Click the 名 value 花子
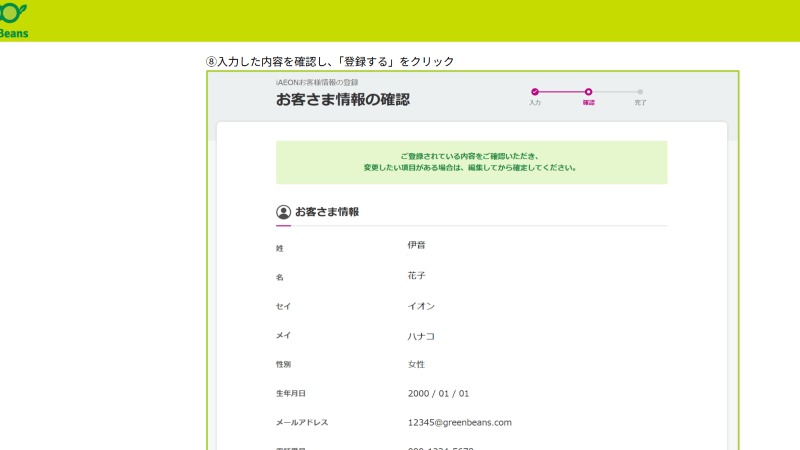 pos(416,276)
